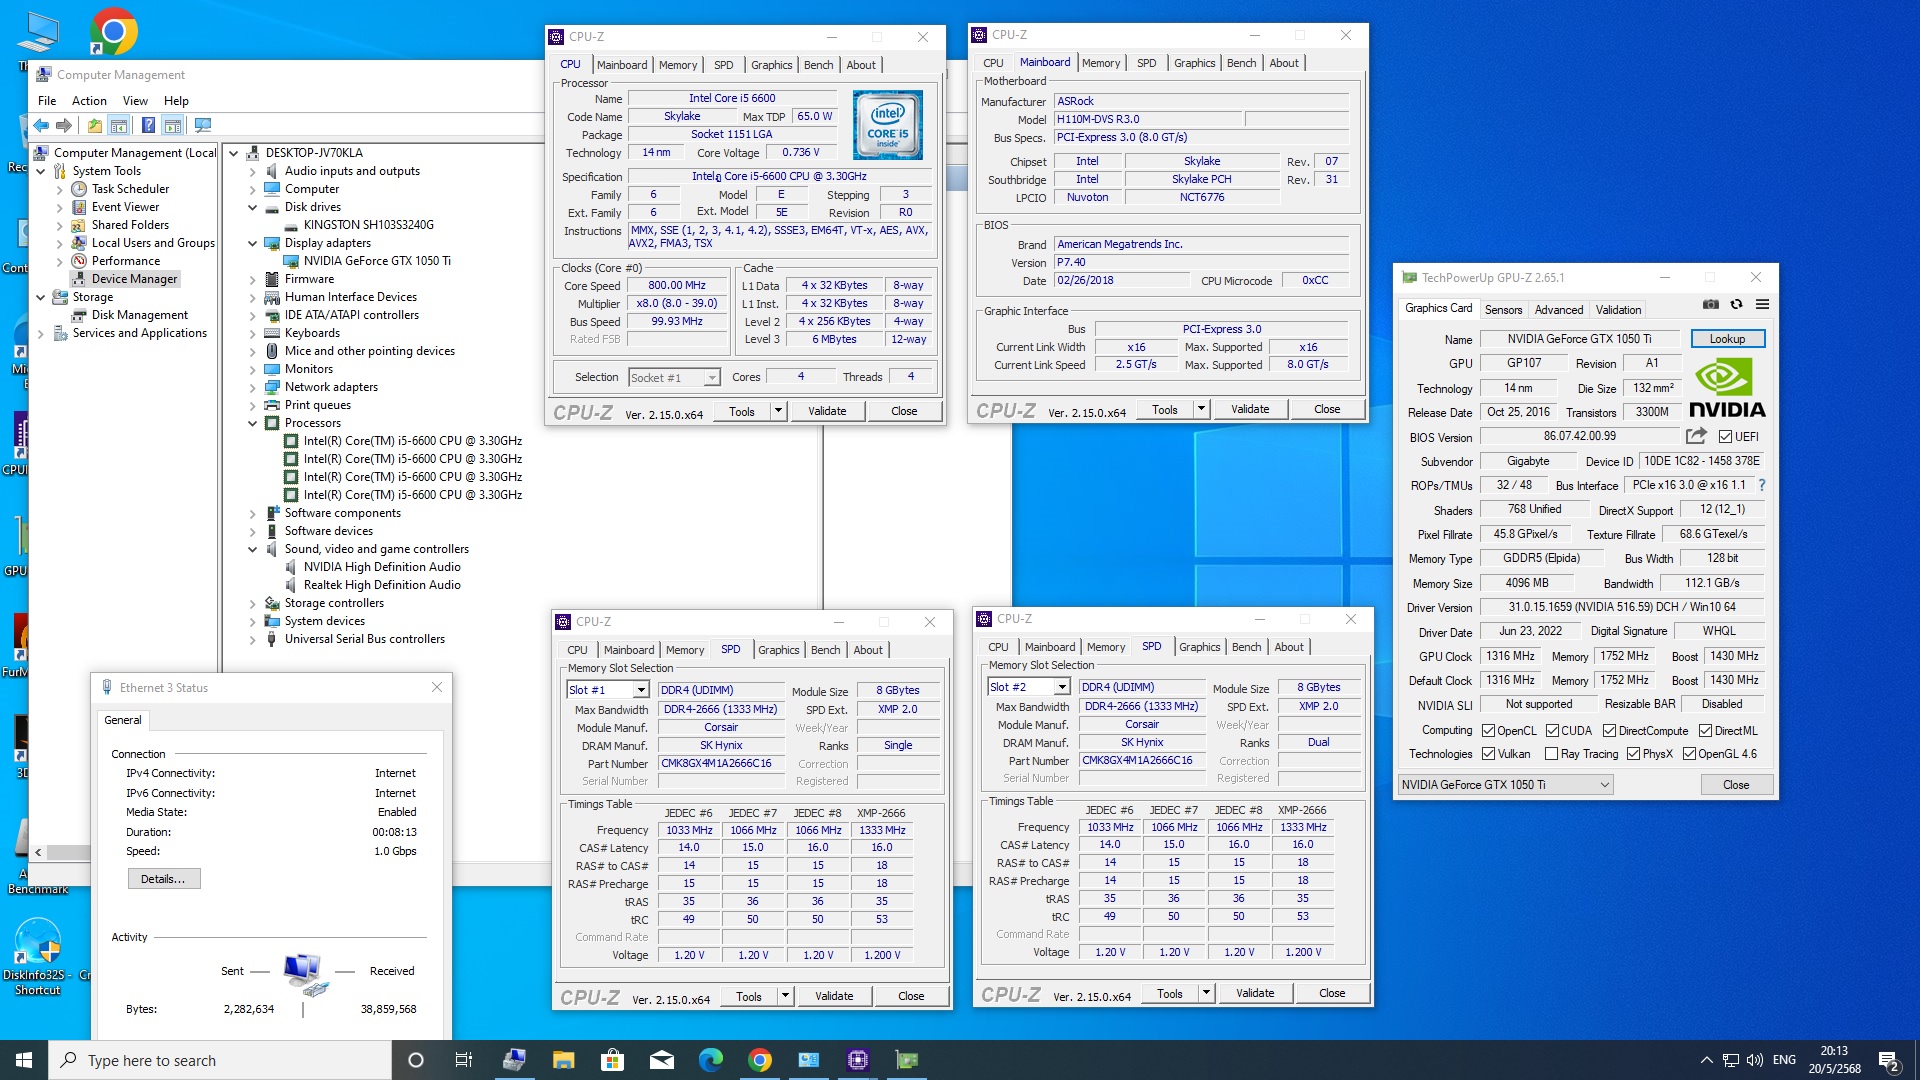
Task: Click the Scan for hardware changes monitor icon
Action: pyautogui.click(x=203, y=126)
